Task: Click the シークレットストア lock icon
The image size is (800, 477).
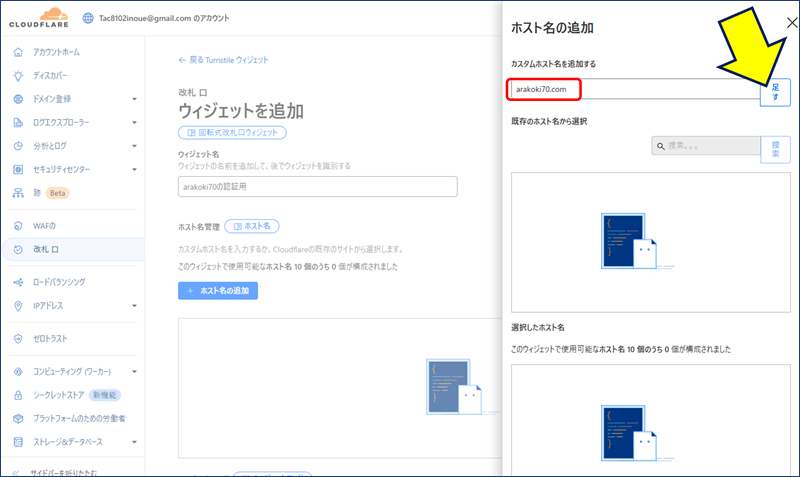Action: (18, 395)
